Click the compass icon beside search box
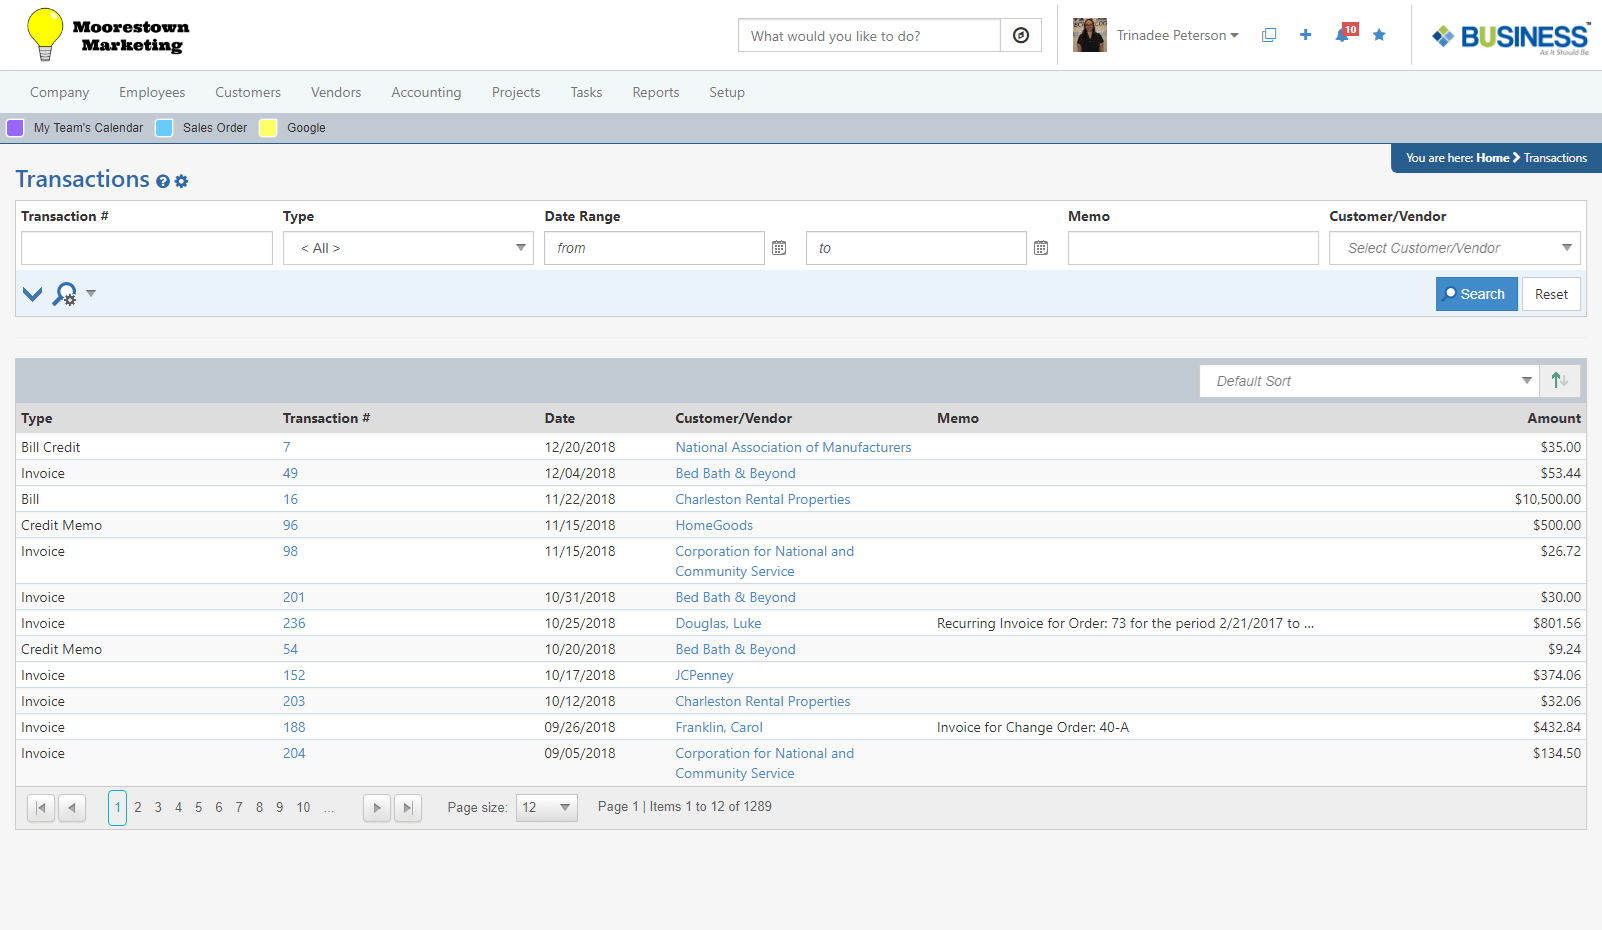The height and width of the screenshot is (930, 1602). click(1021, 35)
